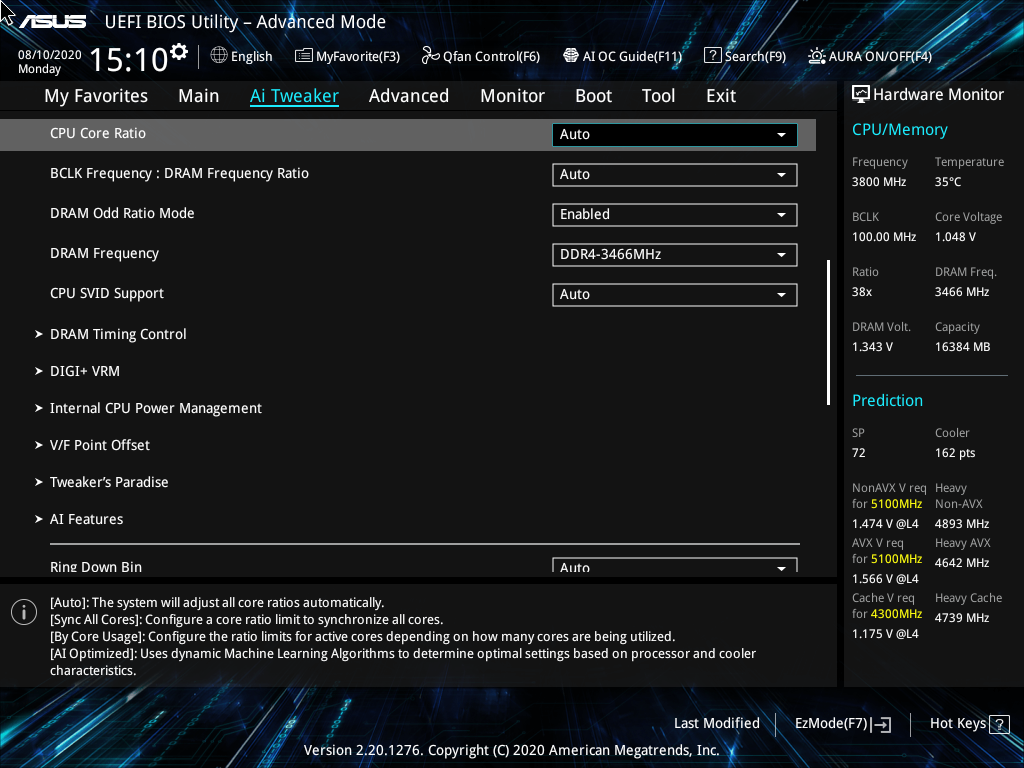Select the CPU Core Ratio label
The width and height of the screenshot is (1024, 768).
[98, 133]
